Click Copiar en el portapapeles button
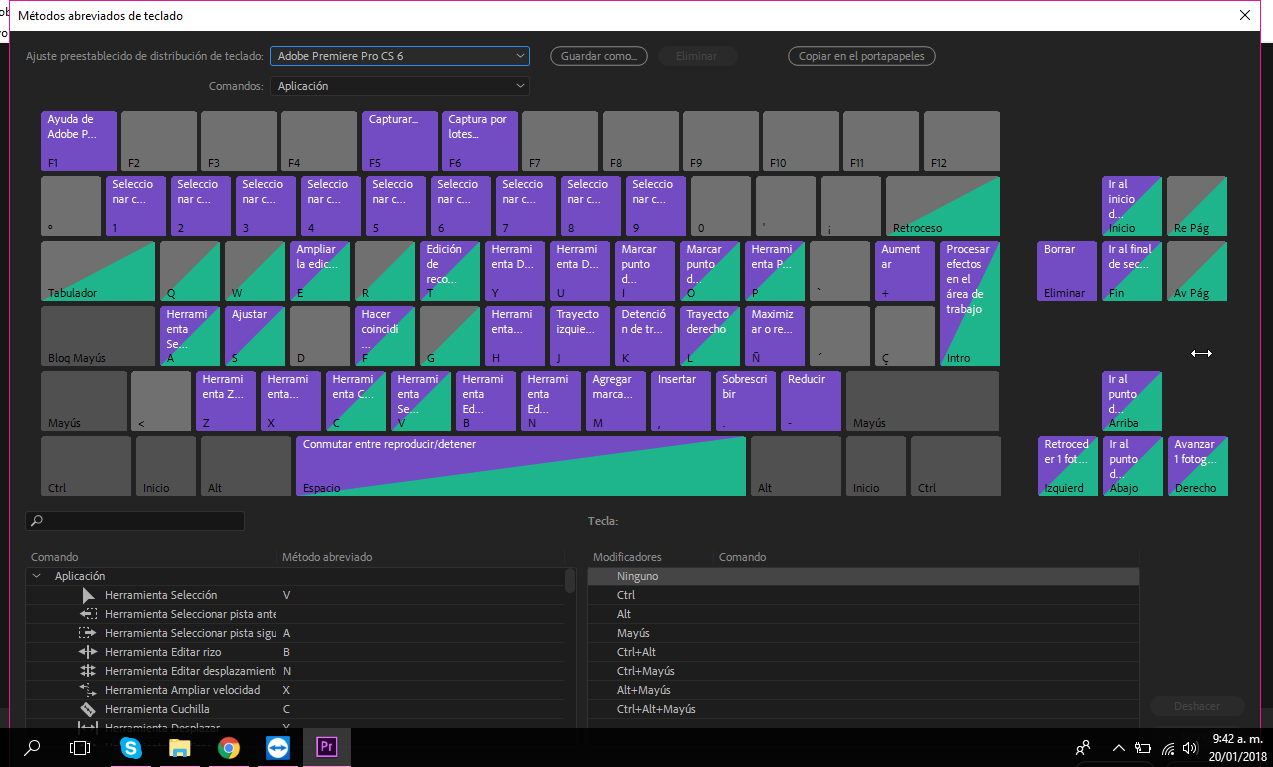Screen dimensions: 1273x767 (x=862, y=56)
